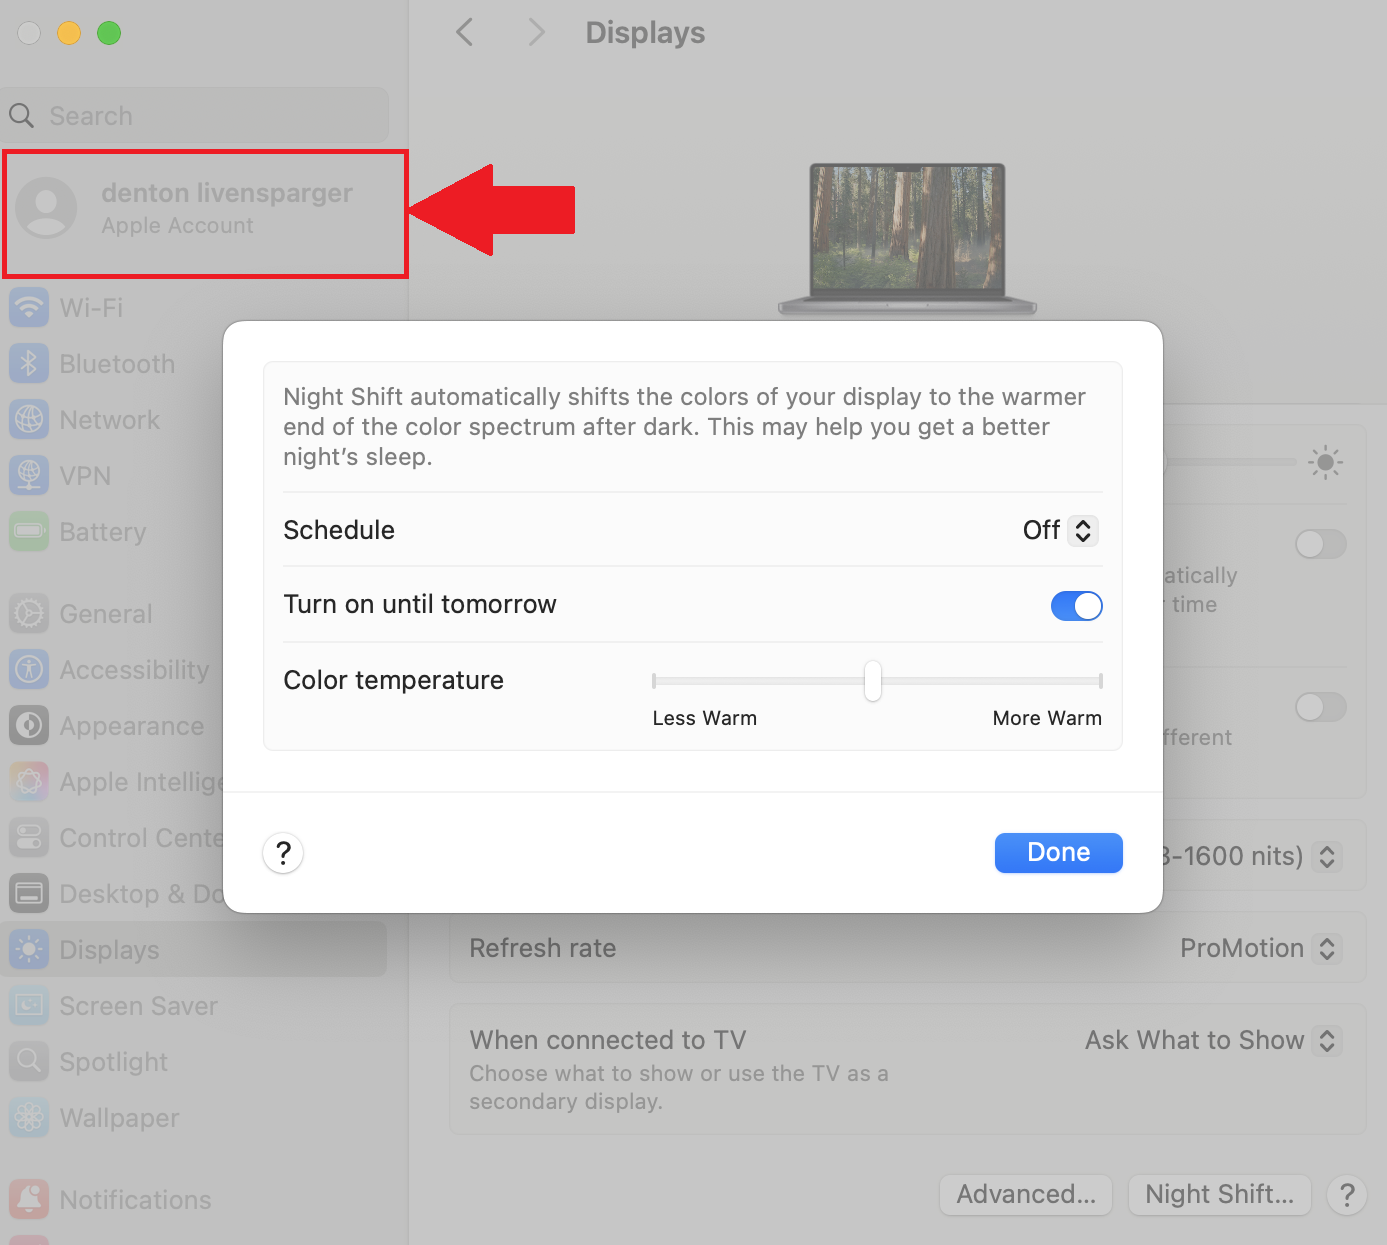Click the 'Less Warm' label
The width and height of the screenshot is (1387, 1245).
[x=704, y=718]
